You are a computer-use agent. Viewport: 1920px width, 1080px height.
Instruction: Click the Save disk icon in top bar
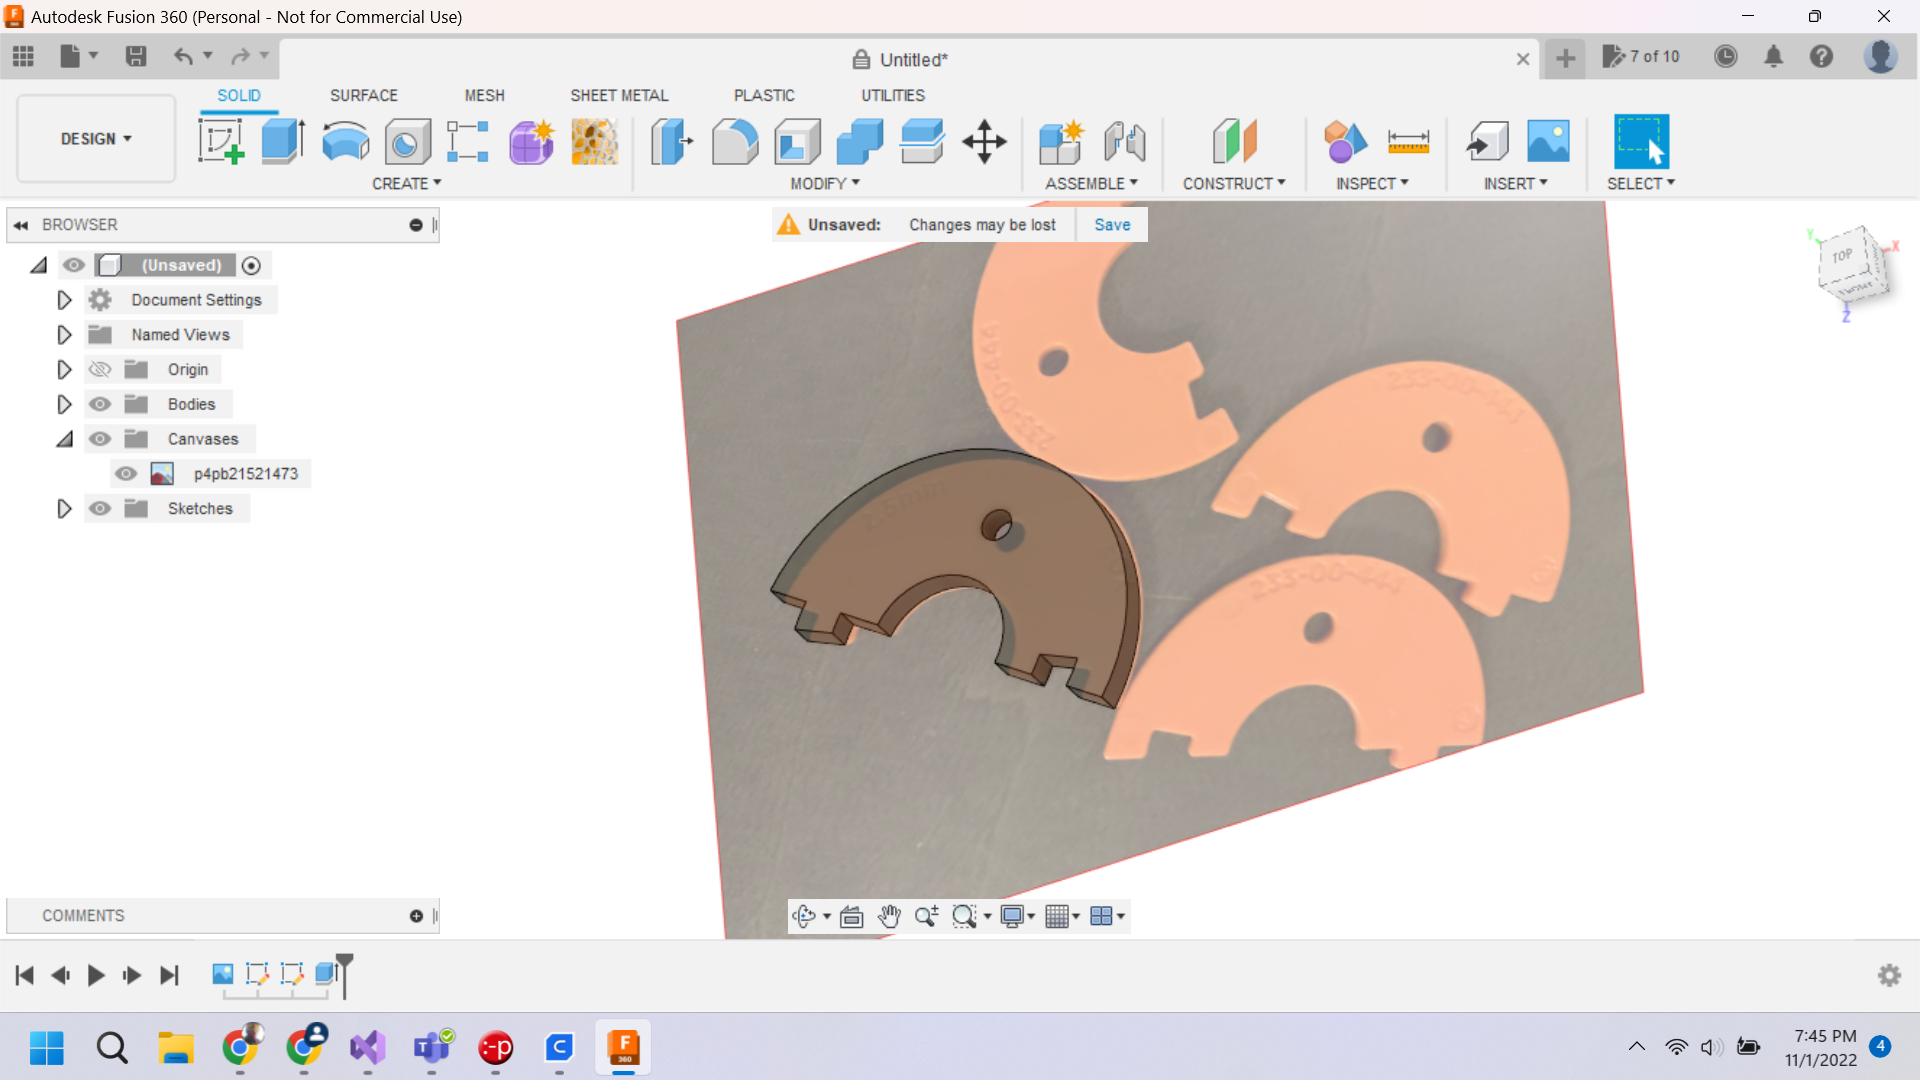tap(136, 57)
